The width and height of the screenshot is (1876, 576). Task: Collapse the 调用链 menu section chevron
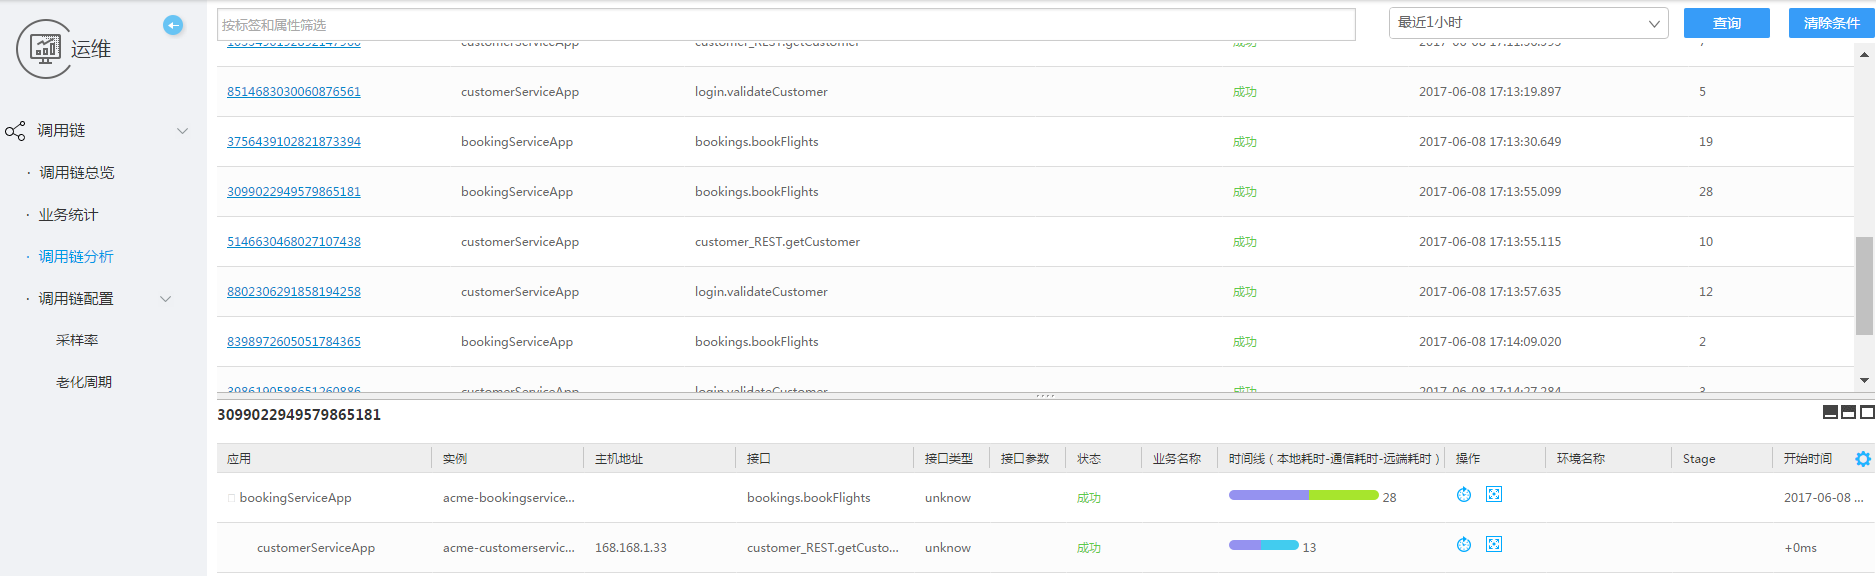pos(182,131)
